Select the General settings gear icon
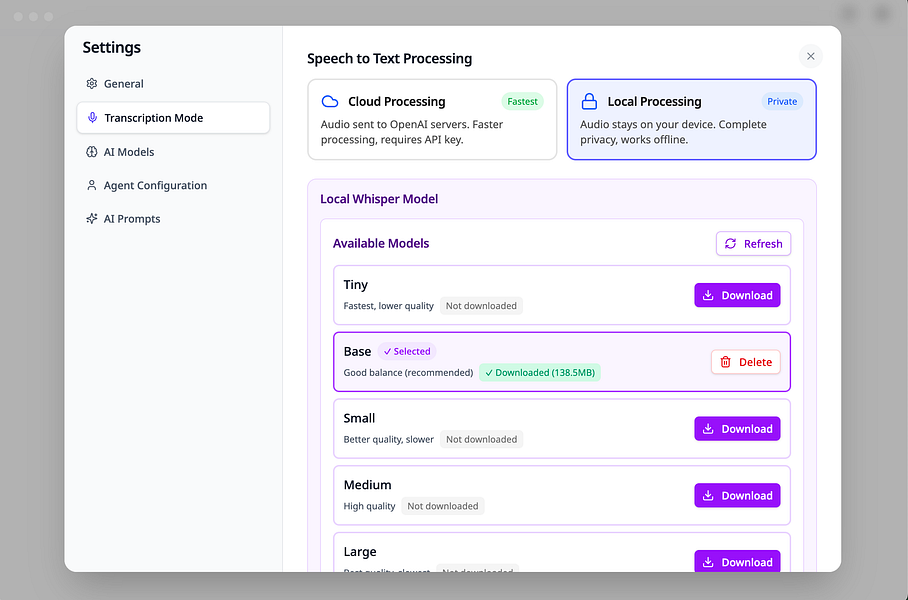This screenshot has width=908, height=600. tap(92, 83)
